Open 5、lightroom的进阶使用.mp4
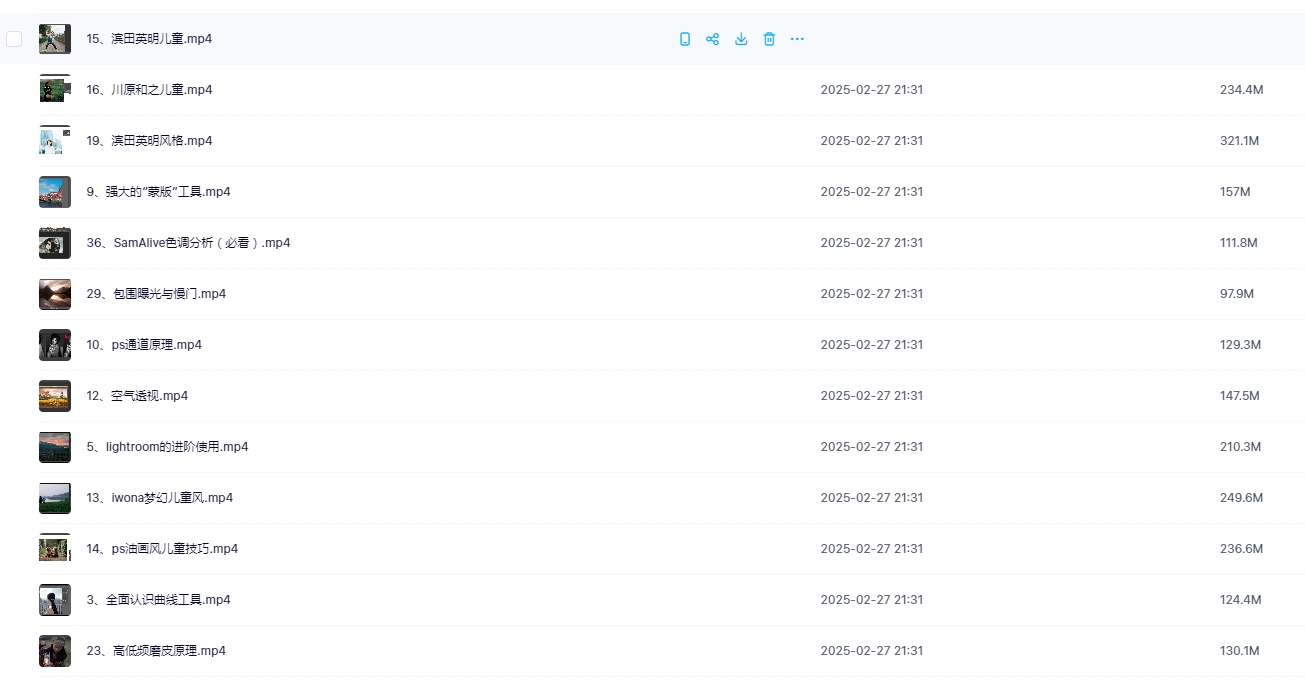 click(x=167, y=447)
